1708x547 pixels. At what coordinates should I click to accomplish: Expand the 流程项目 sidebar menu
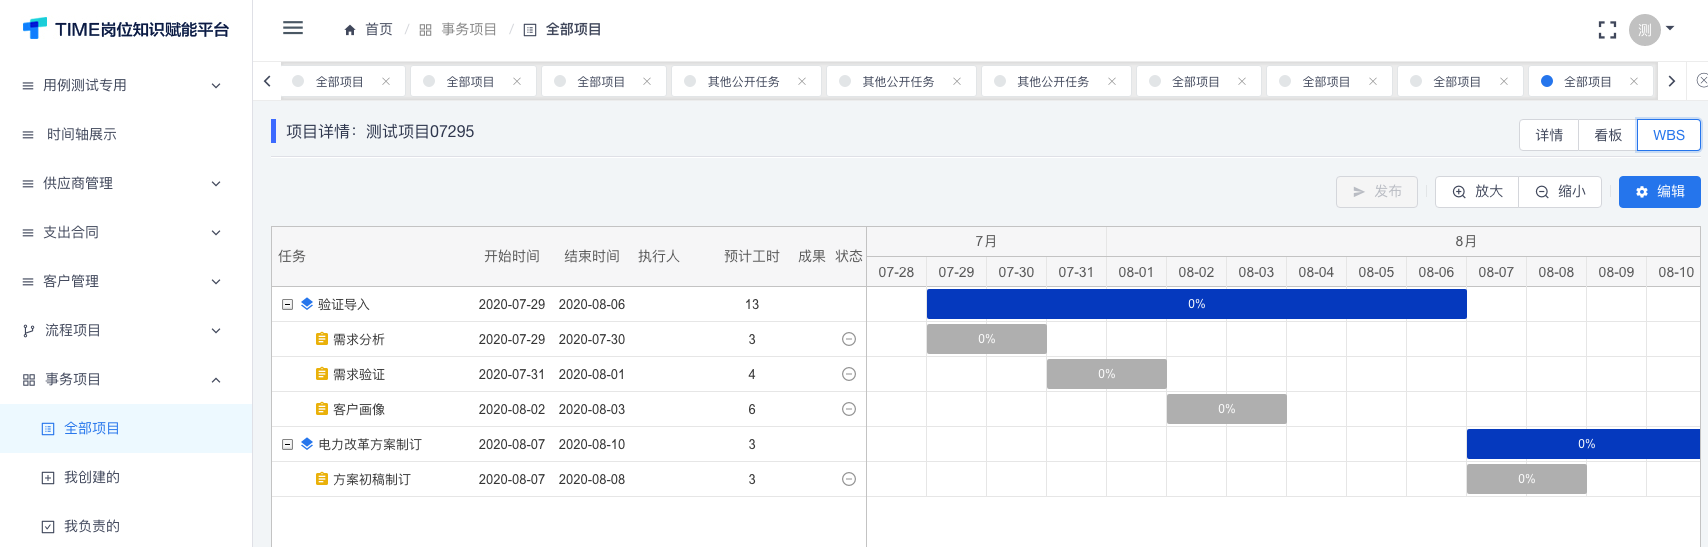tap(126, 330)
